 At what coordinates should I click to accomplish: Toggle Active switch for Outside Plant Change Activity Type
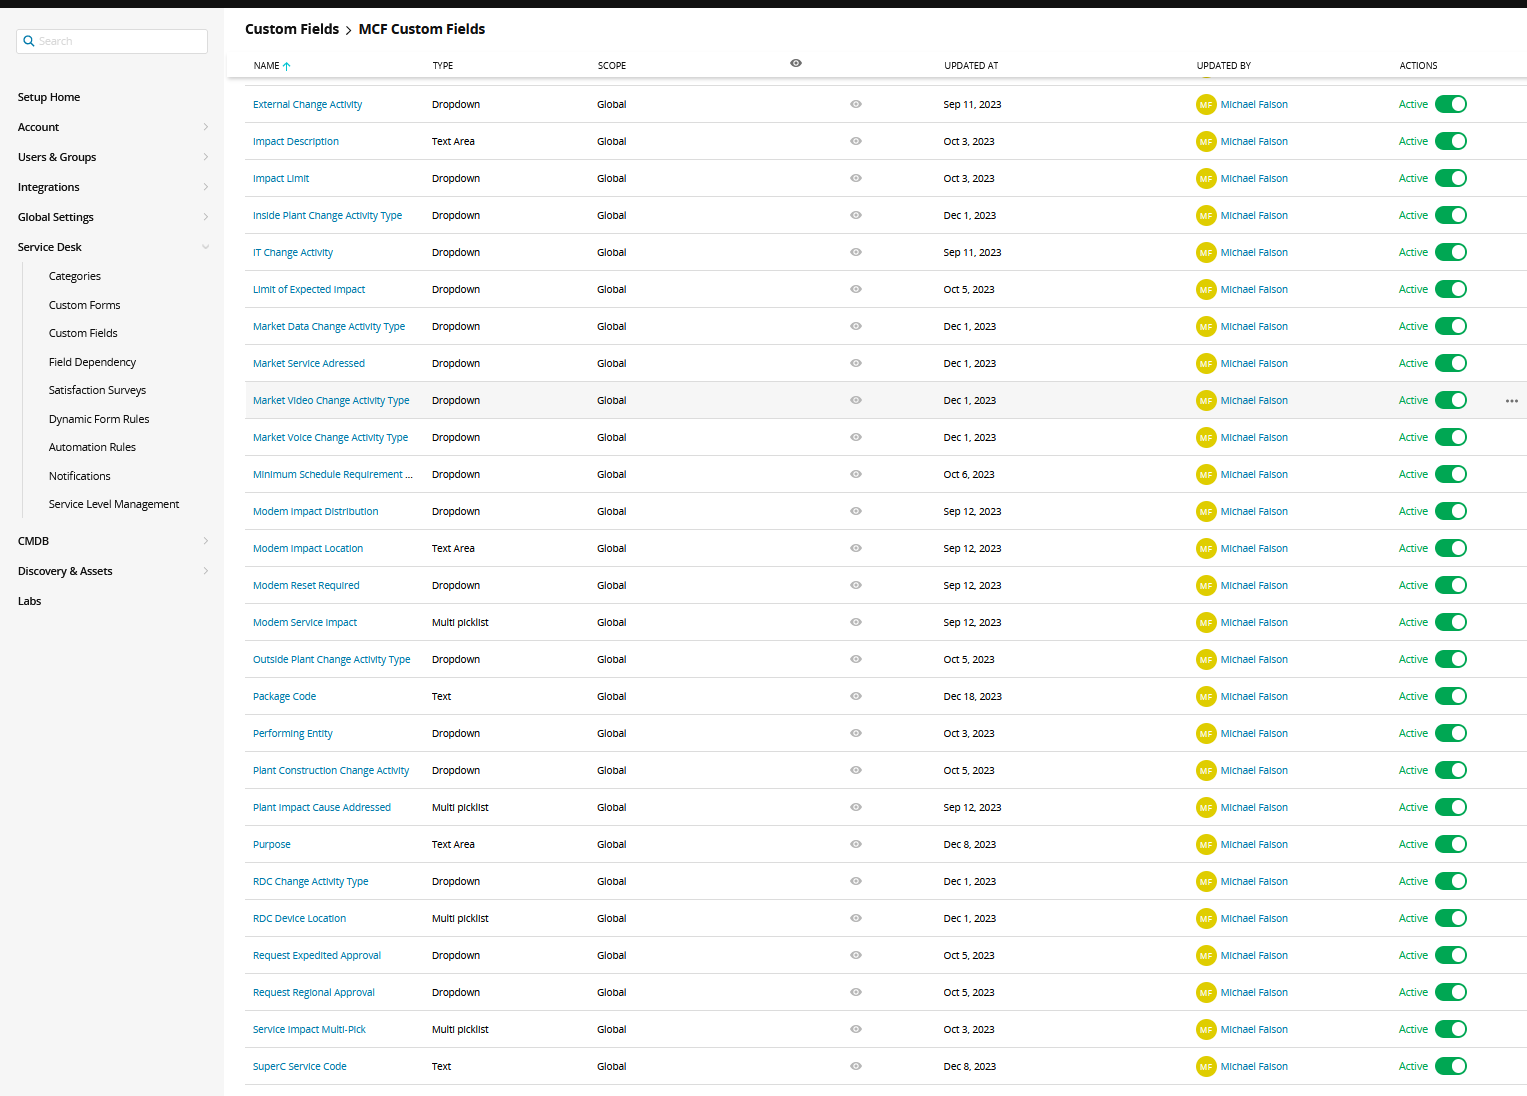(x=1451, y=659)
